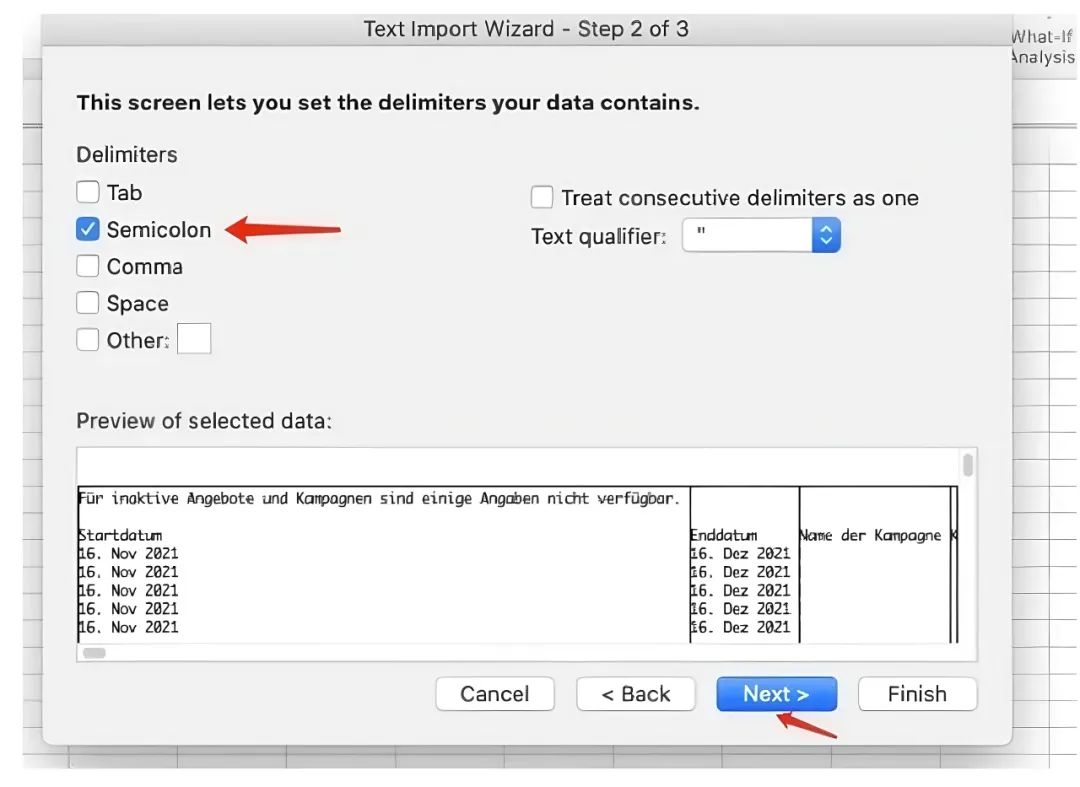Click the Text Import Wizard title bar

pos(526,29)
